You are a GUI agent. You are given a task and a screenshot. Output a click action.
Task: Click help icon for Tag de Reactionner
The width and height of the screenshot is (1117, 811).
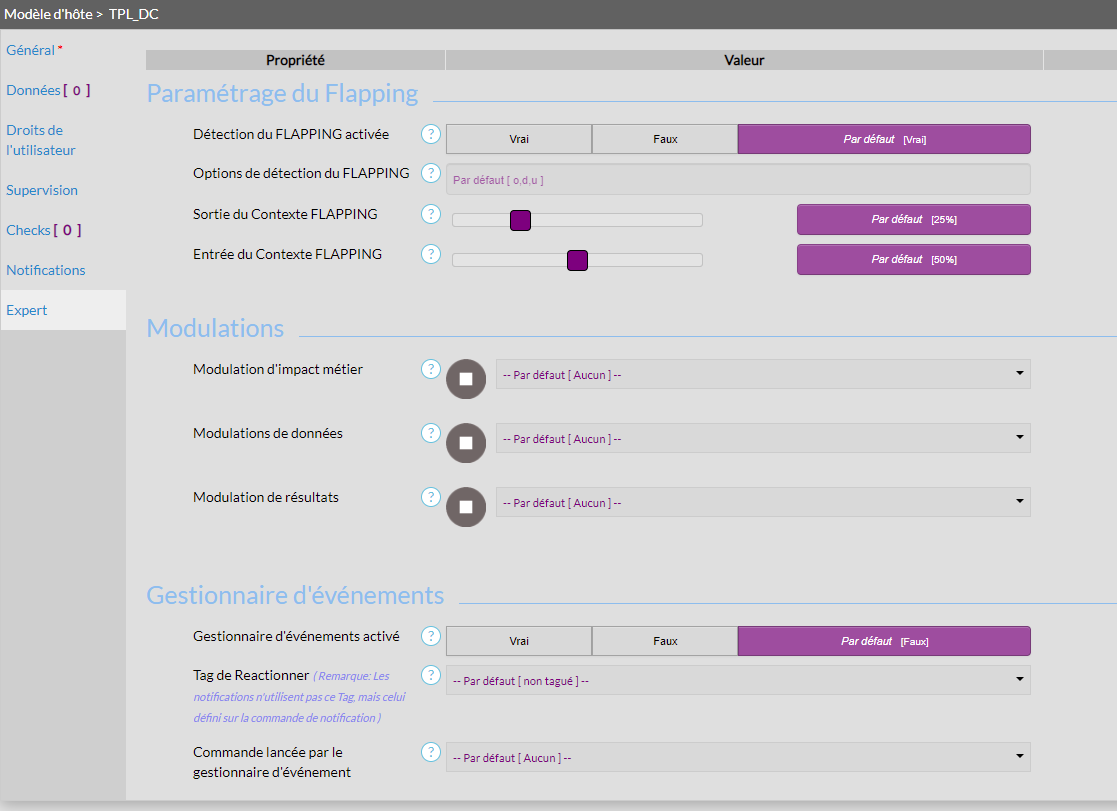pos(430,676)
